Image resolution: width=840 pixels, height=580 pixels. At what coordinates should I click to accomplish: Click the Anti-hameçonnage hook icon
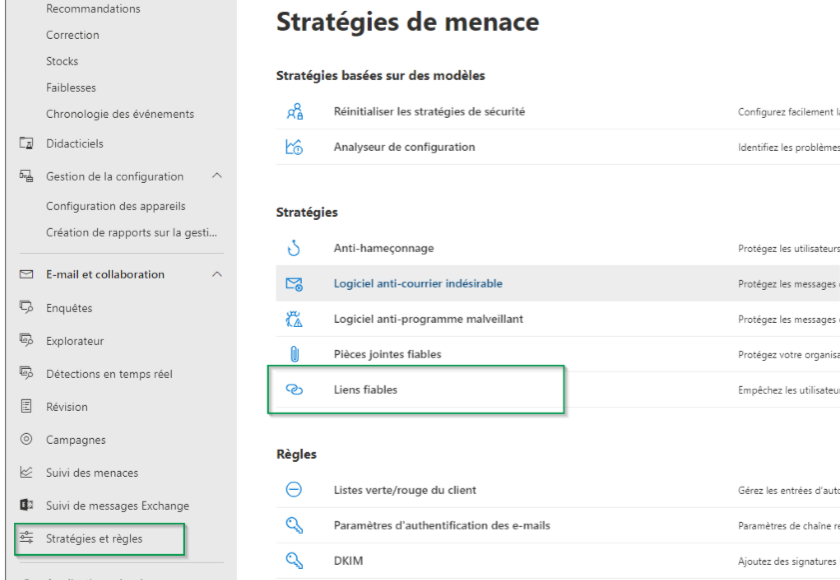[x=294, y=248]
